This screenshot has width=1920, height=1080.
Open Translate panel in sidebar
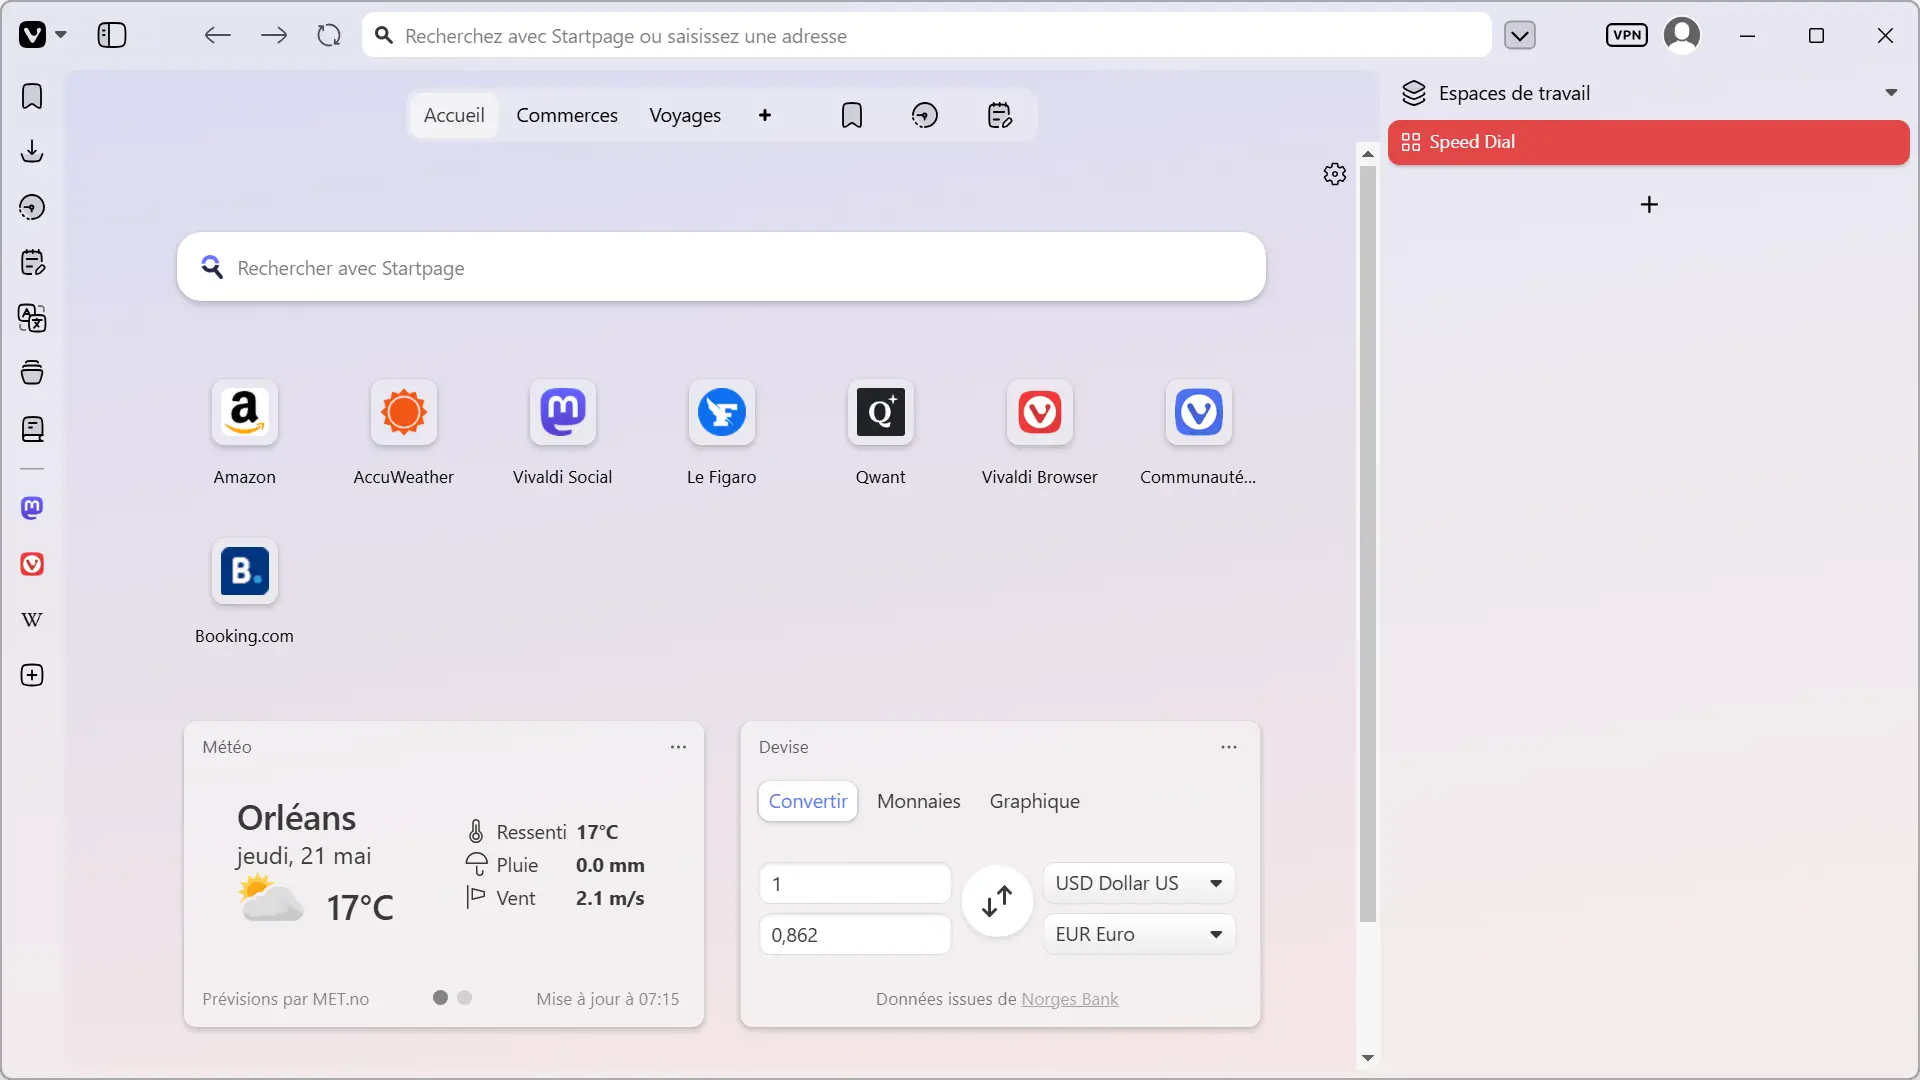point(32,318)
